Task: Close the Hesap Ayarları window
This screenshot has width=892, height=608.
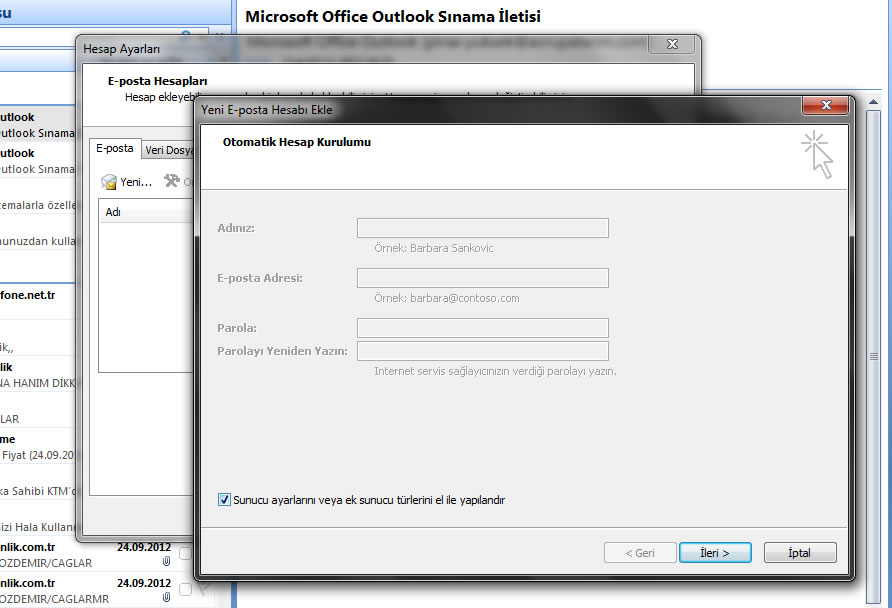Action: point(672,46)
